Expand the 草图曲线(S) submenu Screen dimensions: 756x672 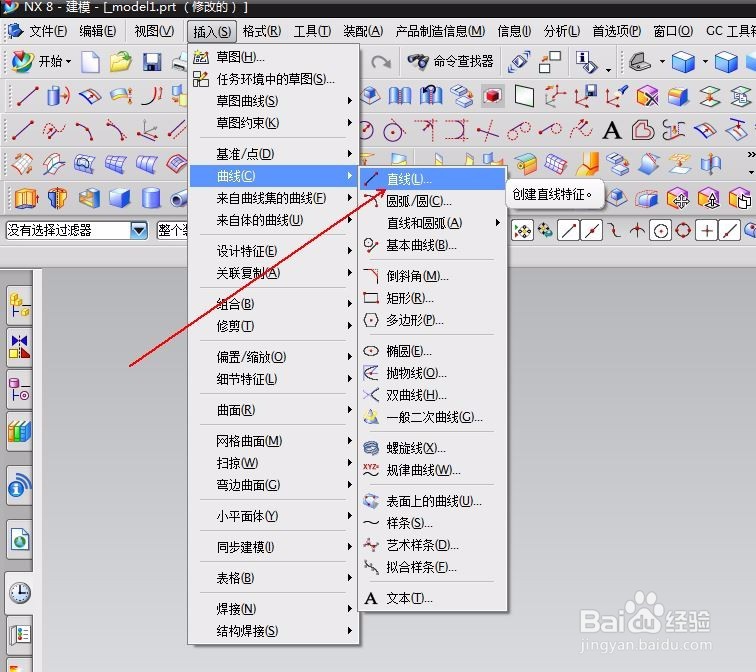tap(274, 101)
